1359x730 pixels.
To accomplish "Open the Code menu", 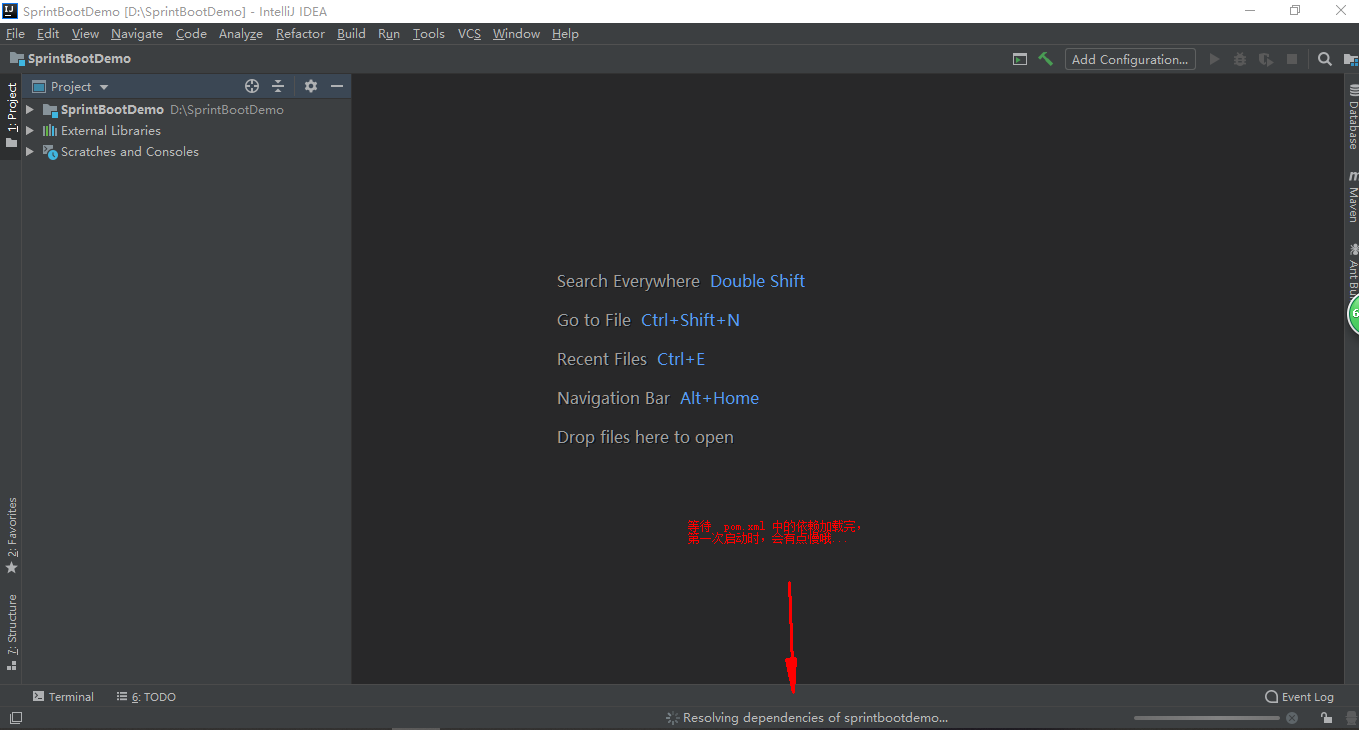I will pyautogui.click(x=191, y=34).
